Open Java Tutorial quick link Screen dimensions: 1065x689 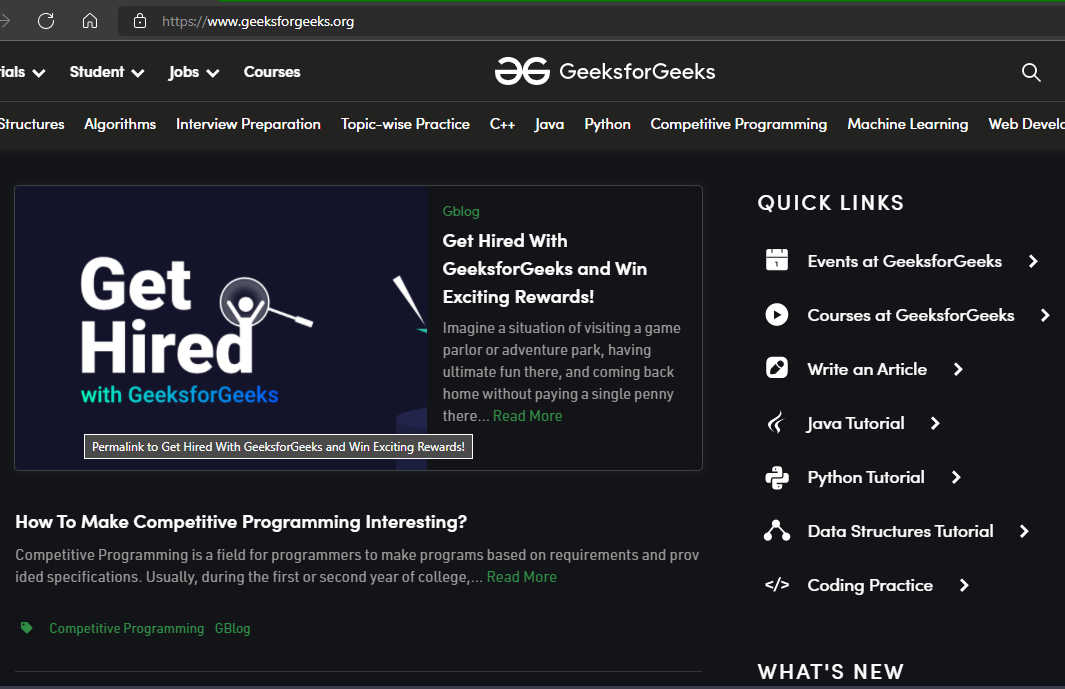click(x=855, y=423)
